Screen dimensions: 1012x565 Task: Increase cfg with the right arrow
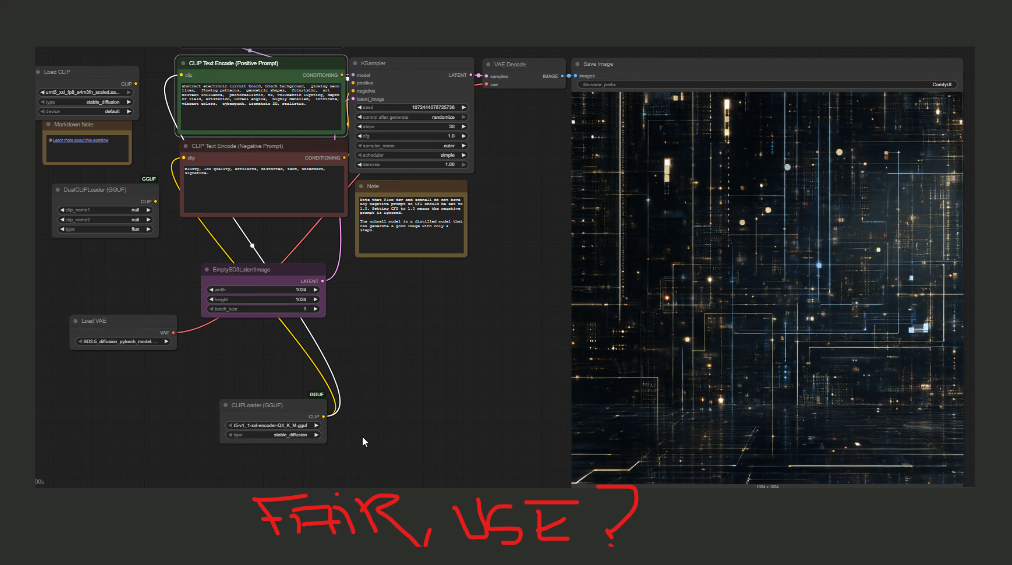pyautogui.click(x=463, y=136)
